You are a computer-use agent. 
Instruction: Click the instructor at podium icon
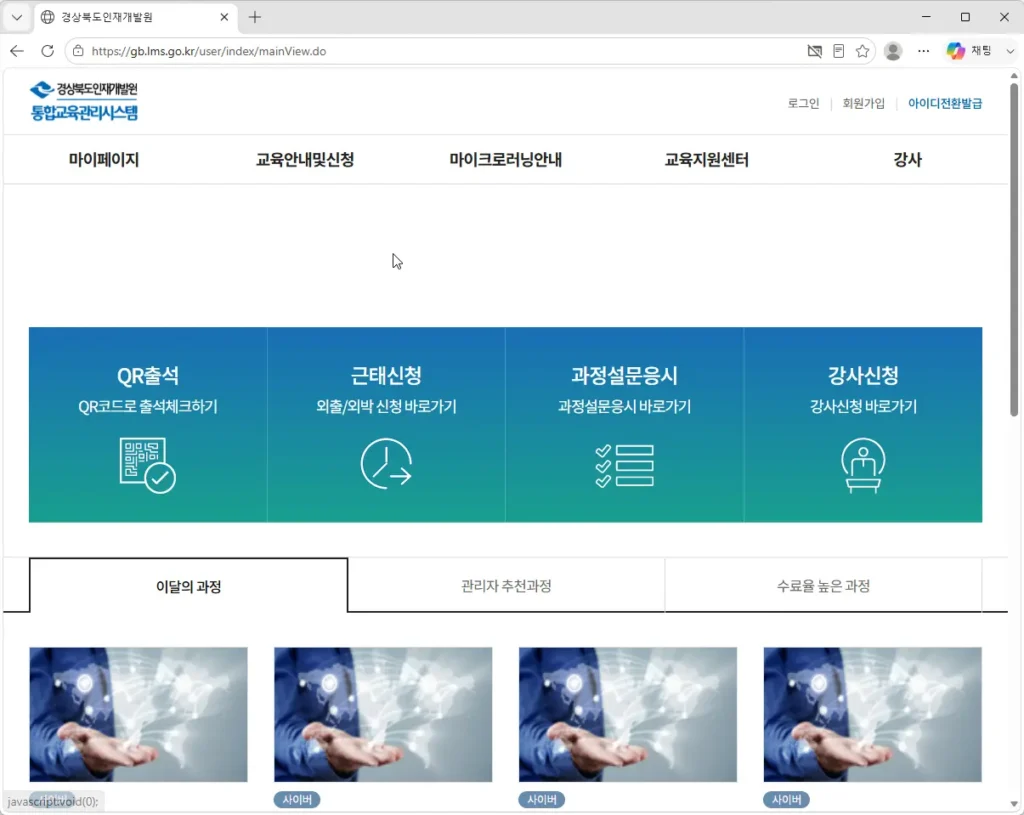[x=863, y=465]
